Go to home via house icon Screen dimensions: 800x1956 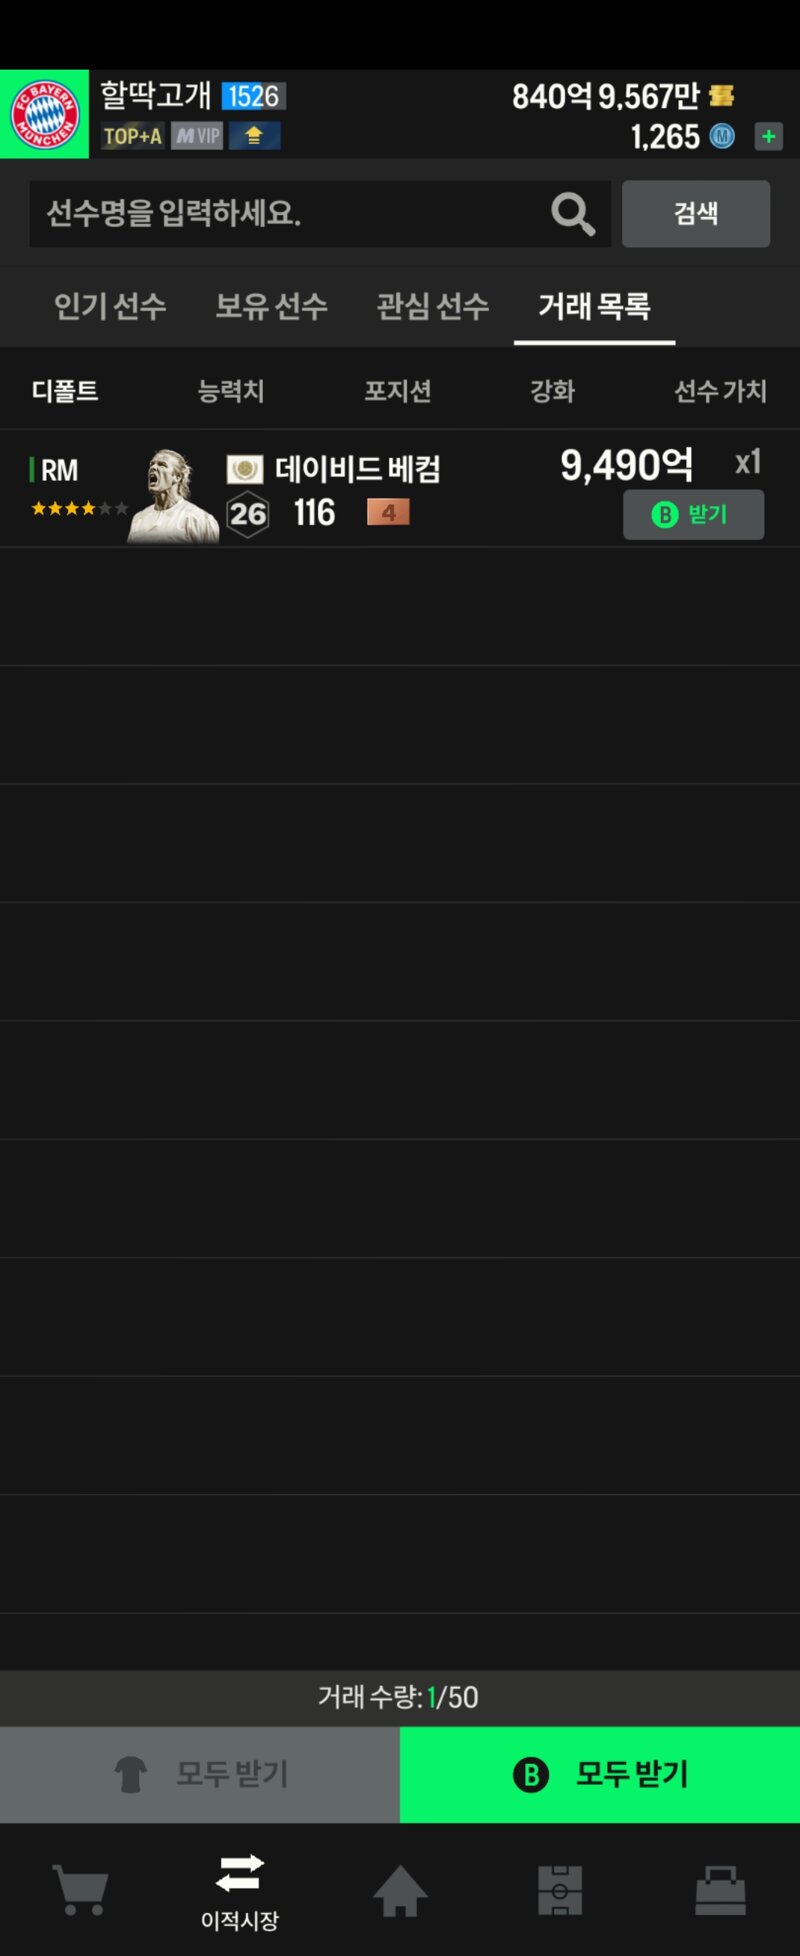(400, 1890)
